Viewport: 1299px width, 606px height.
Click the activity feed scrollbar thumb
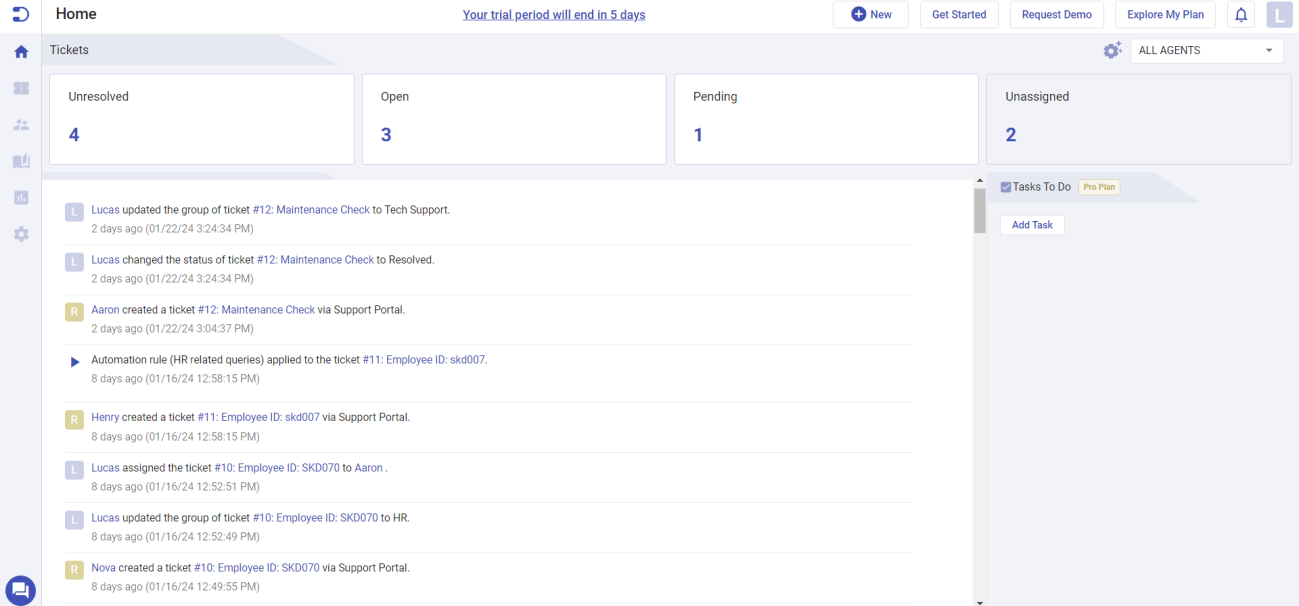coord(979,210)
